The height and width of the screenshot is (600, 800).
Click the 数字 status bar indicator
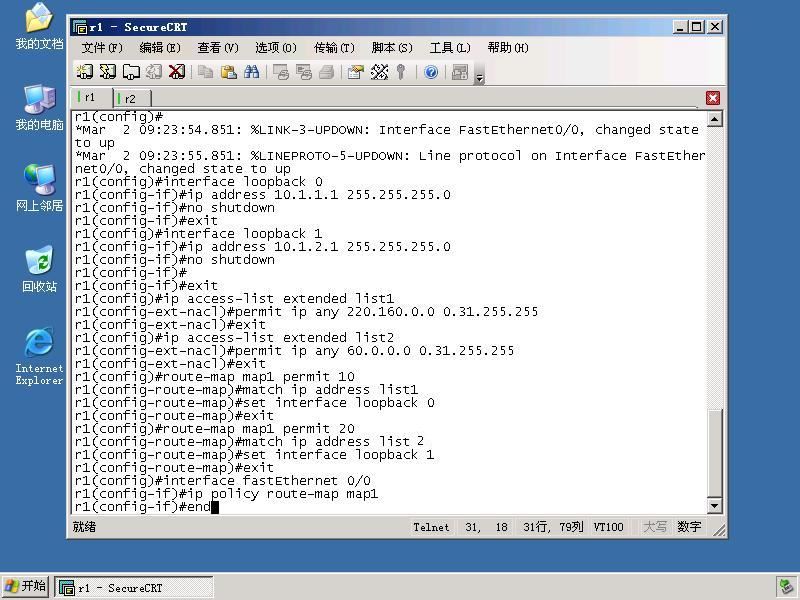point(689,527)
